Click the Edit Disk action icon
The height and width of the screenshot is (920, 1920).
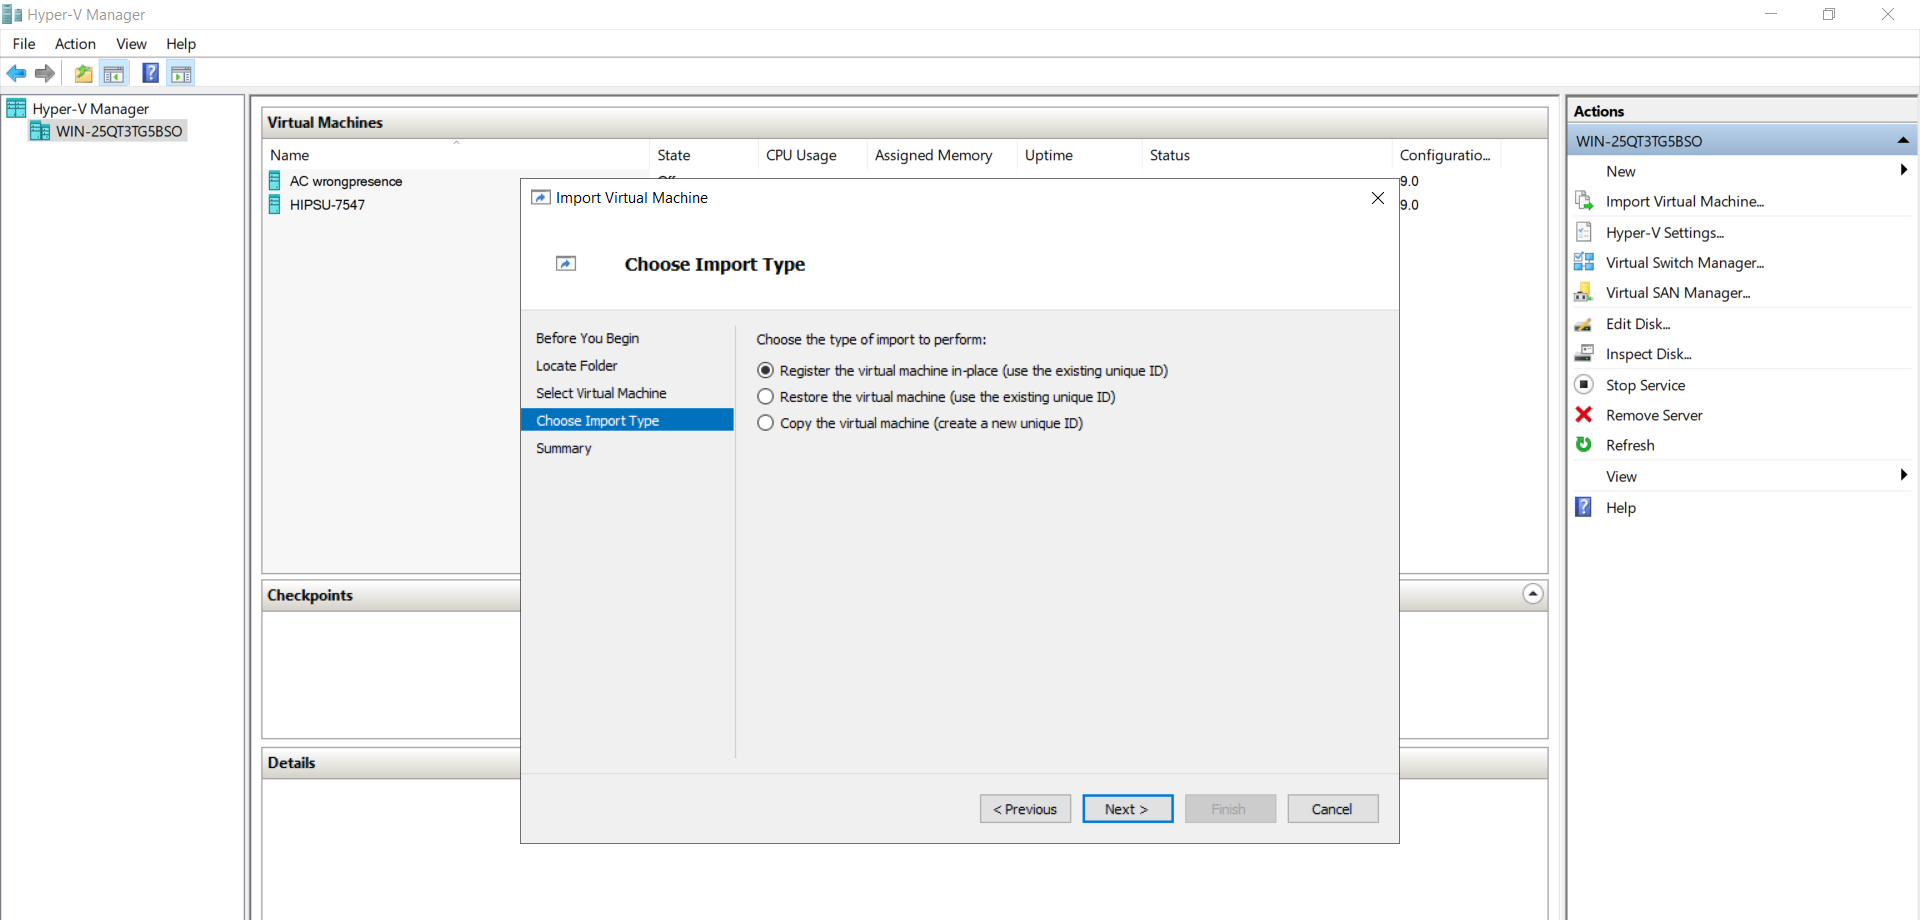1584,324
